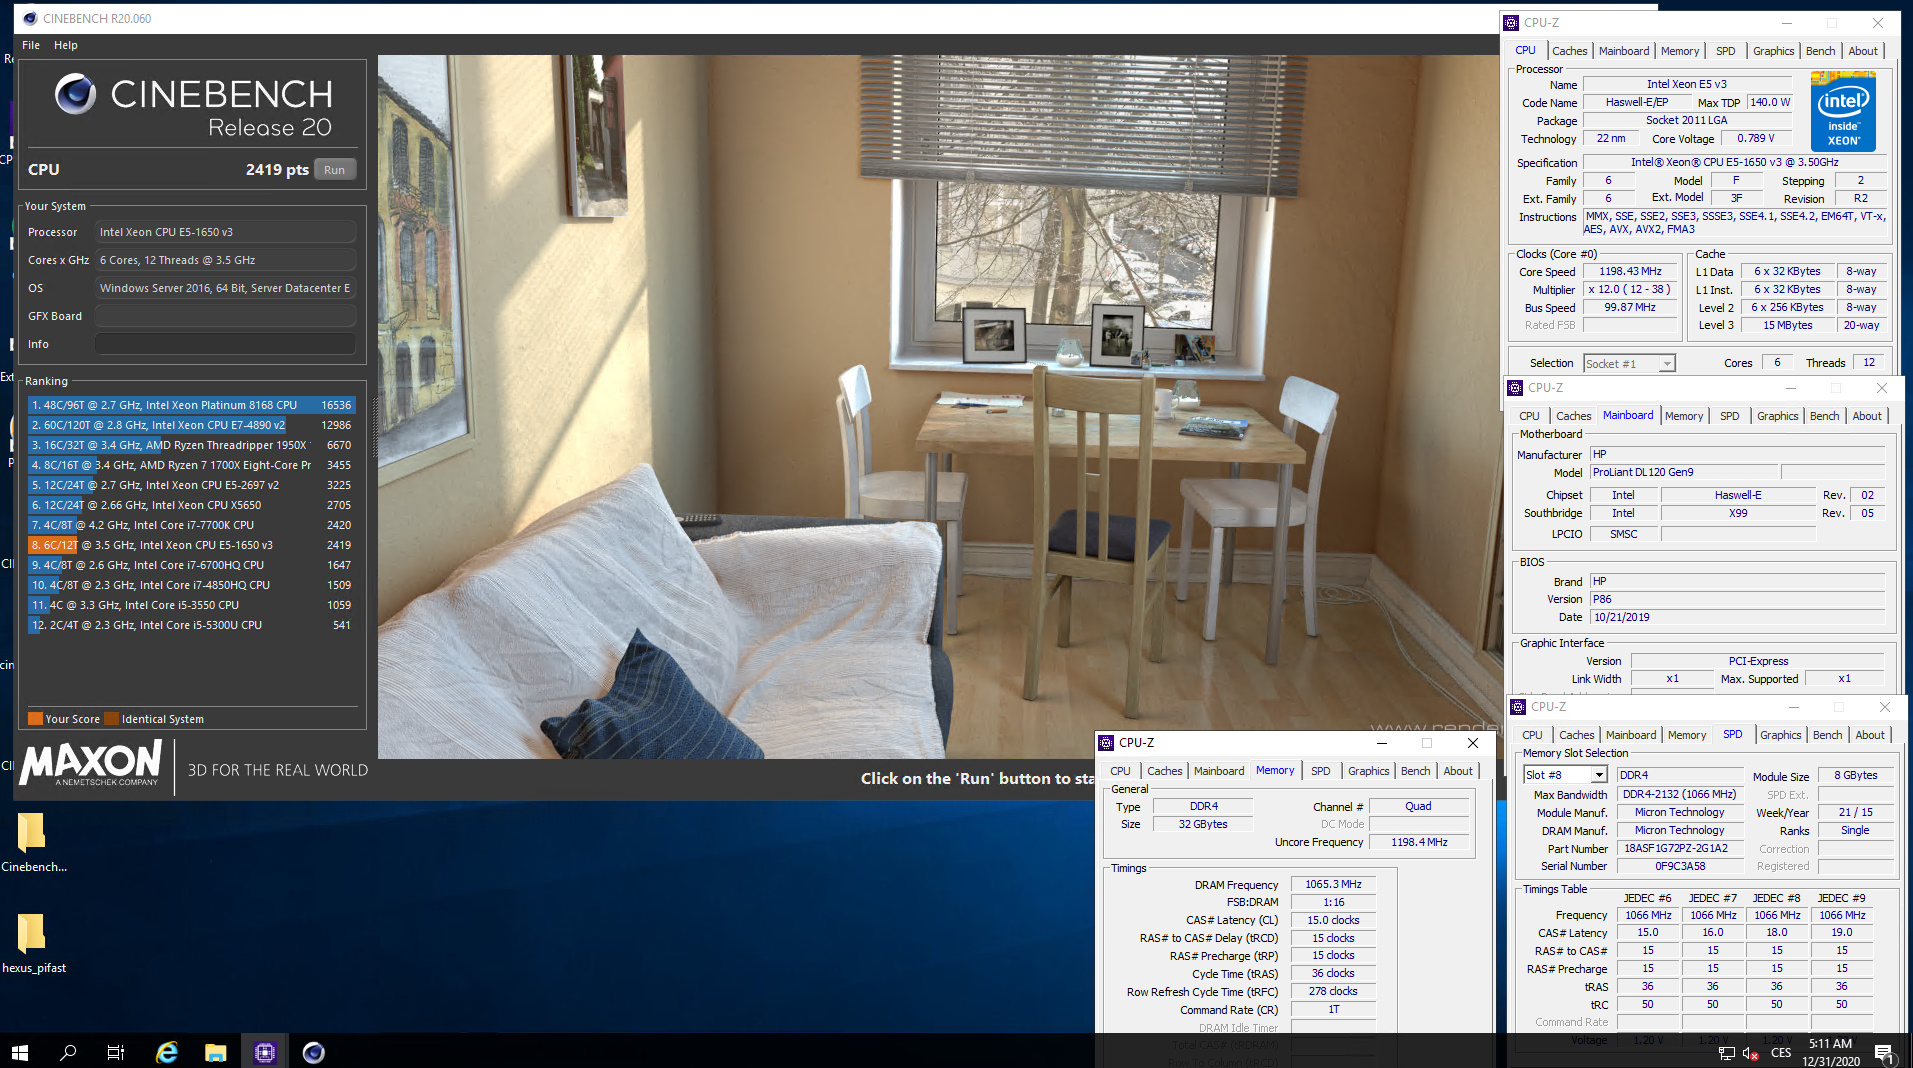
Task: Select ranking row Intel Core i5-5300U
Action: [191, 625]
